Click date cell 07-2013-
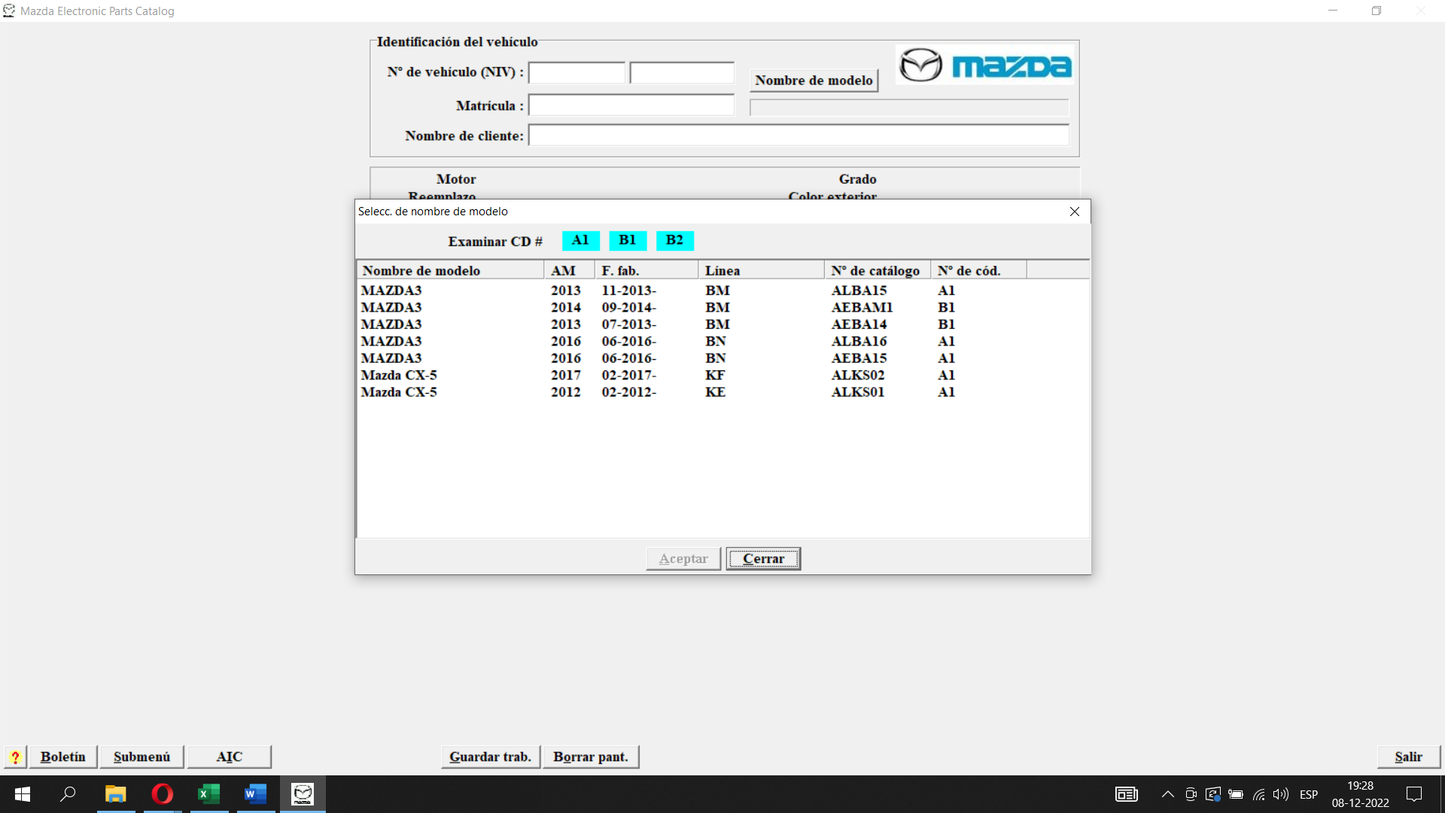 pyautogui.click(x=629, y=325)
